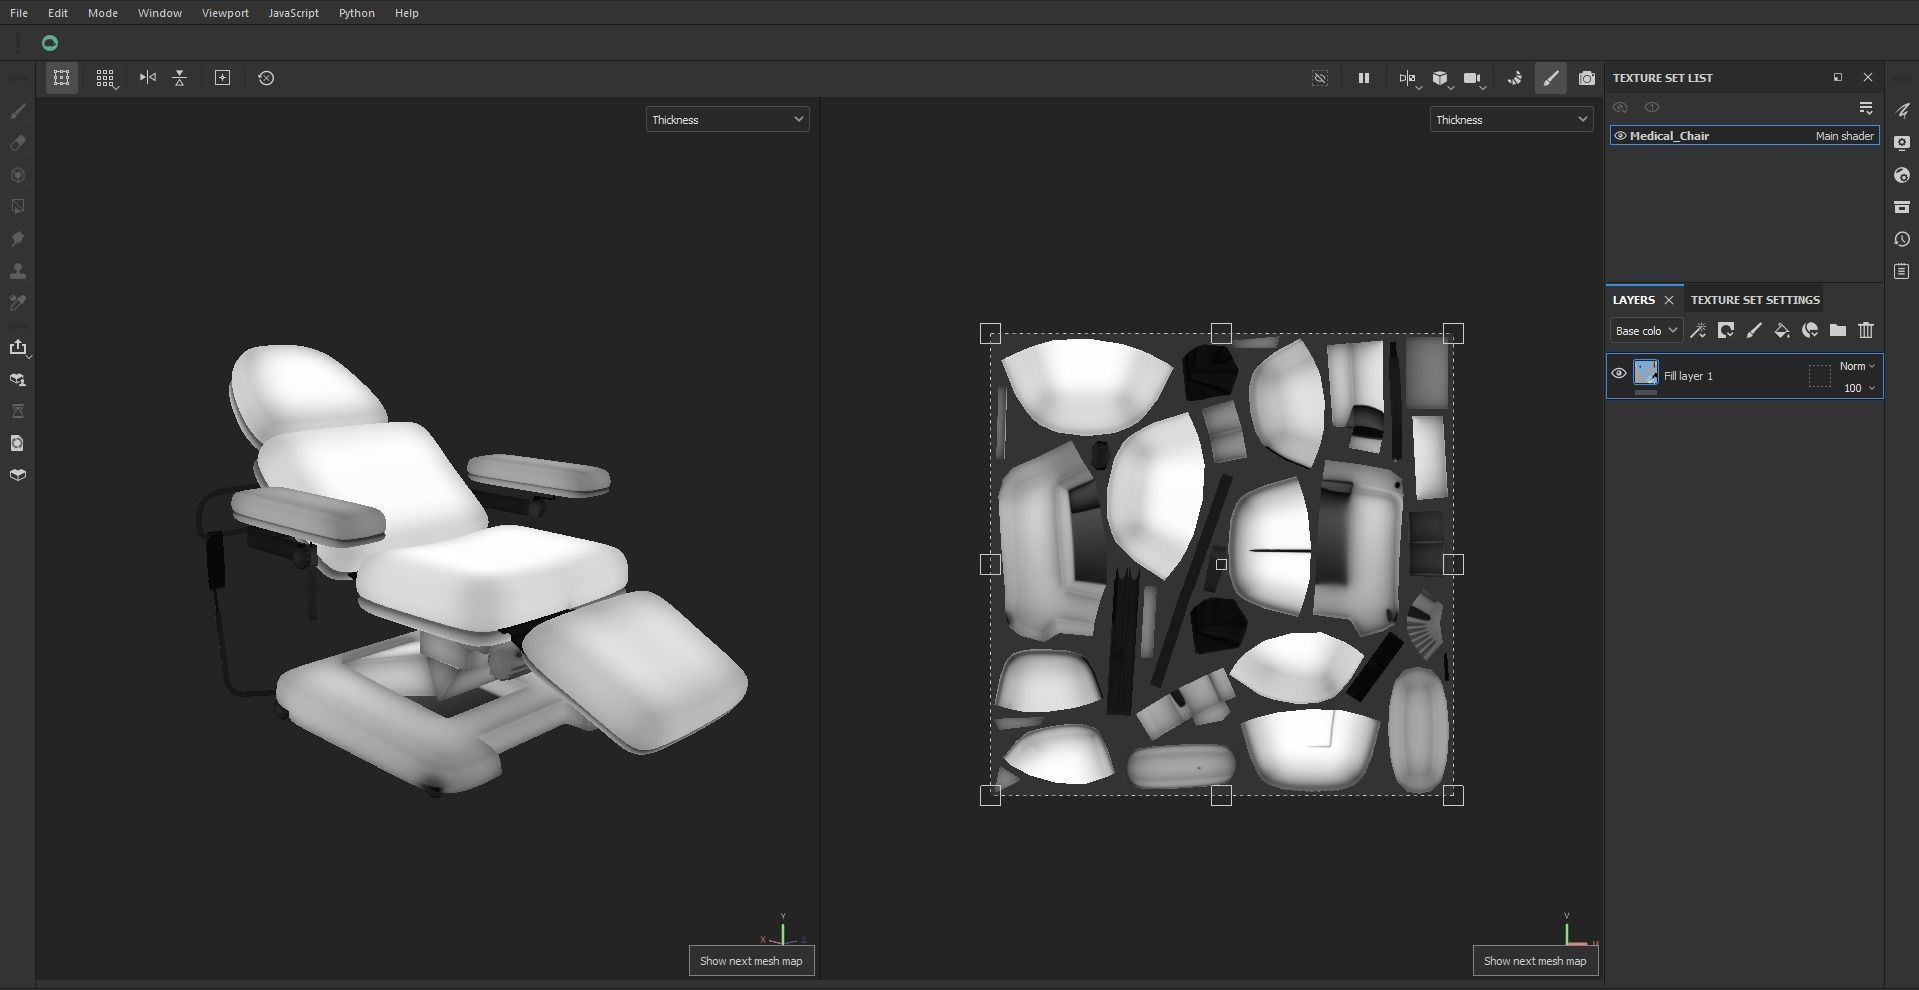The width and height of the screenshot is (1919, 990).
Task: Open the add fill layer bucket icon
Action: pyautogui.click(x=1782, y=330)
